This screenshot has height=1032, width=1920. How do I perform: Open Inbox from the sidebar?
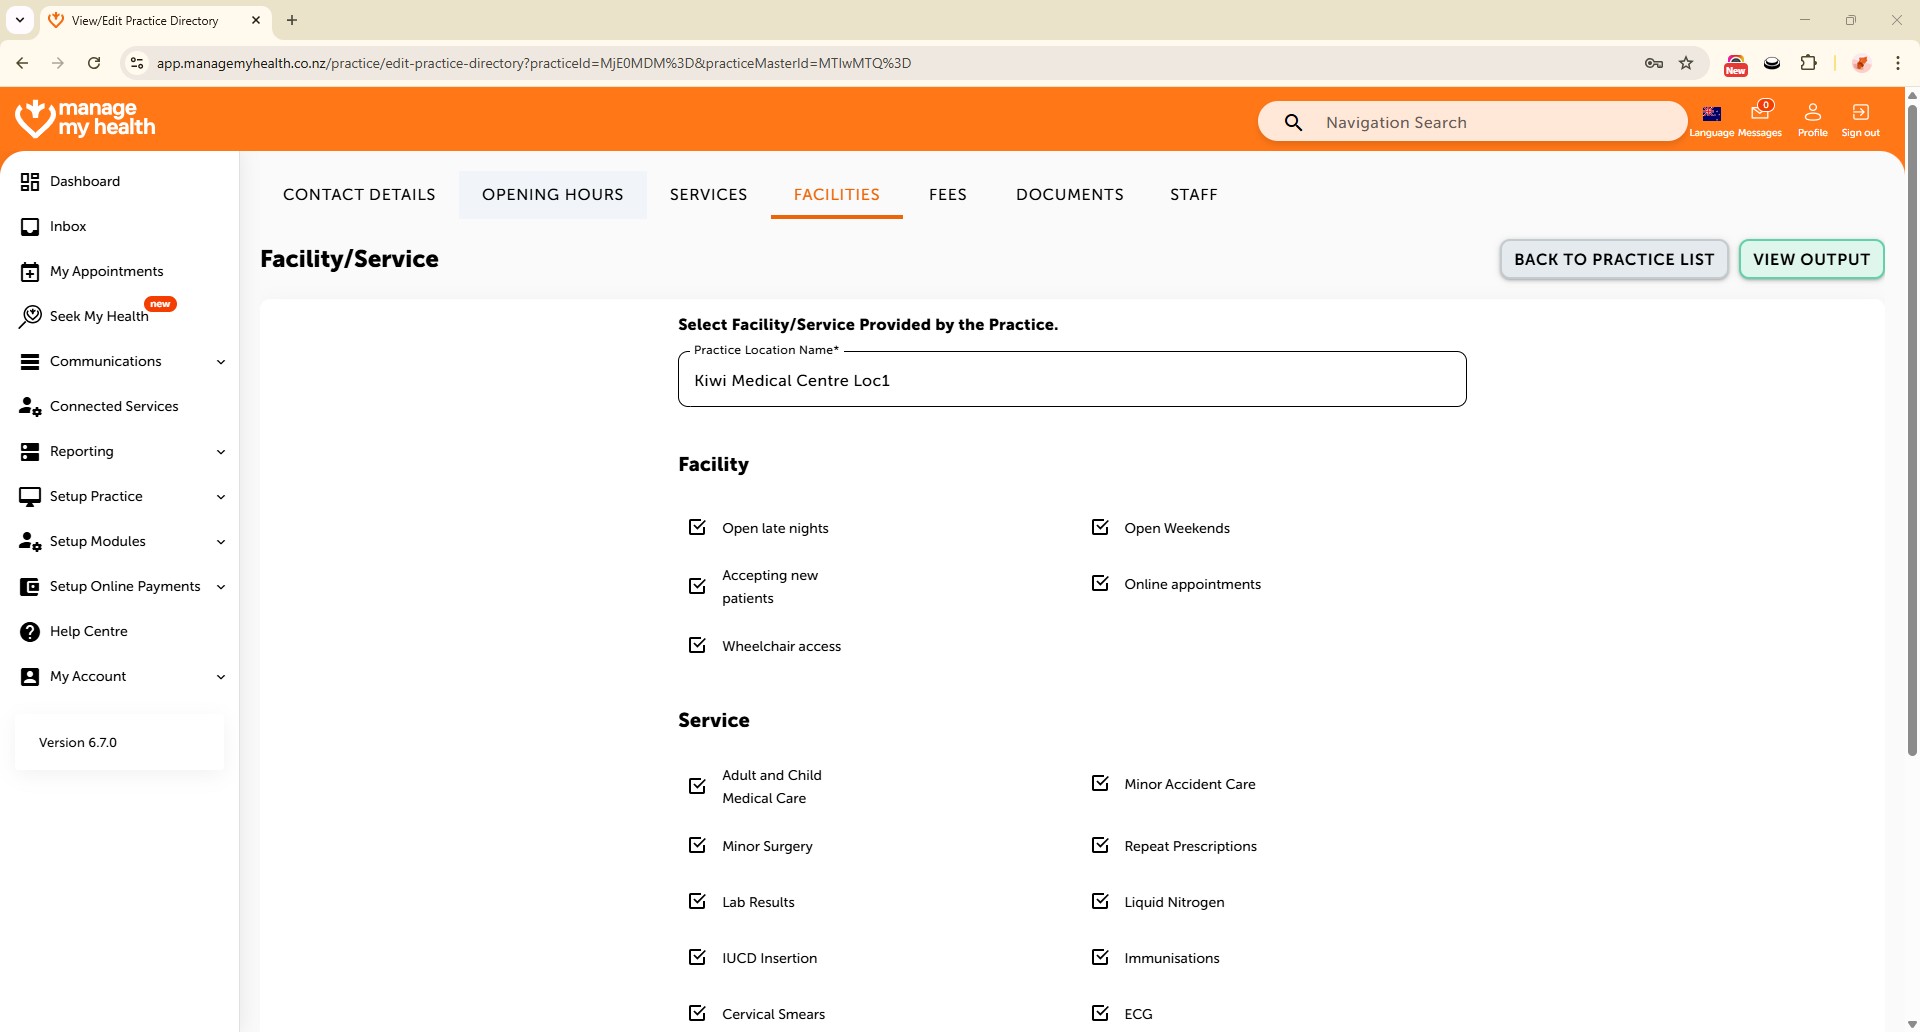click(x=68, y=226)
